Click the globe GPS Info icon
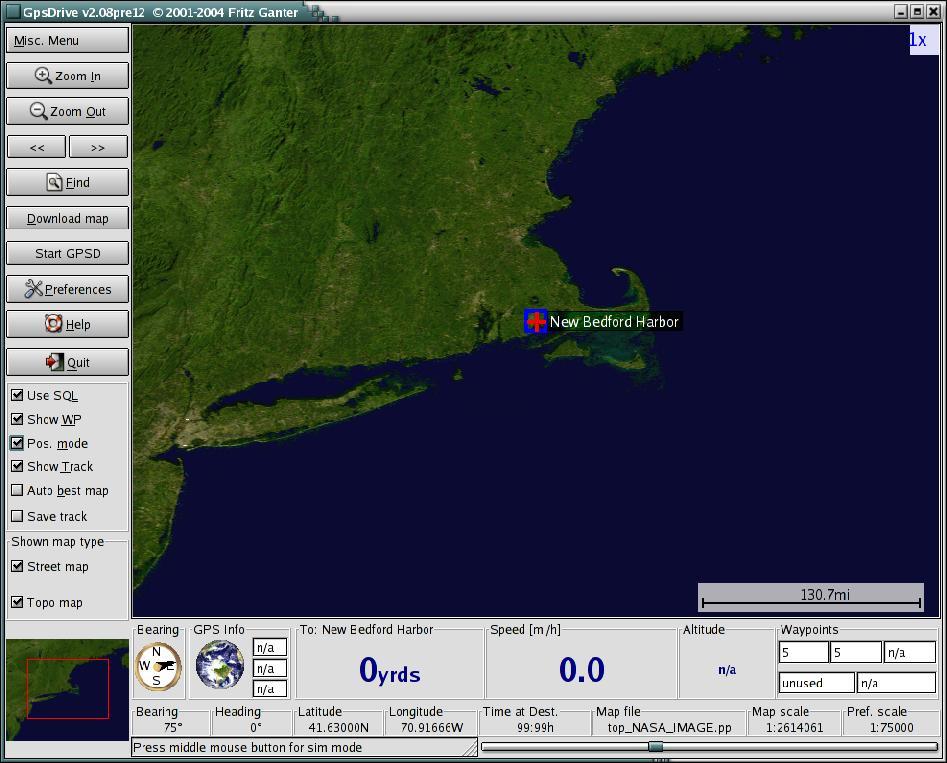This screenshot has height=763, width=947. 219,665
